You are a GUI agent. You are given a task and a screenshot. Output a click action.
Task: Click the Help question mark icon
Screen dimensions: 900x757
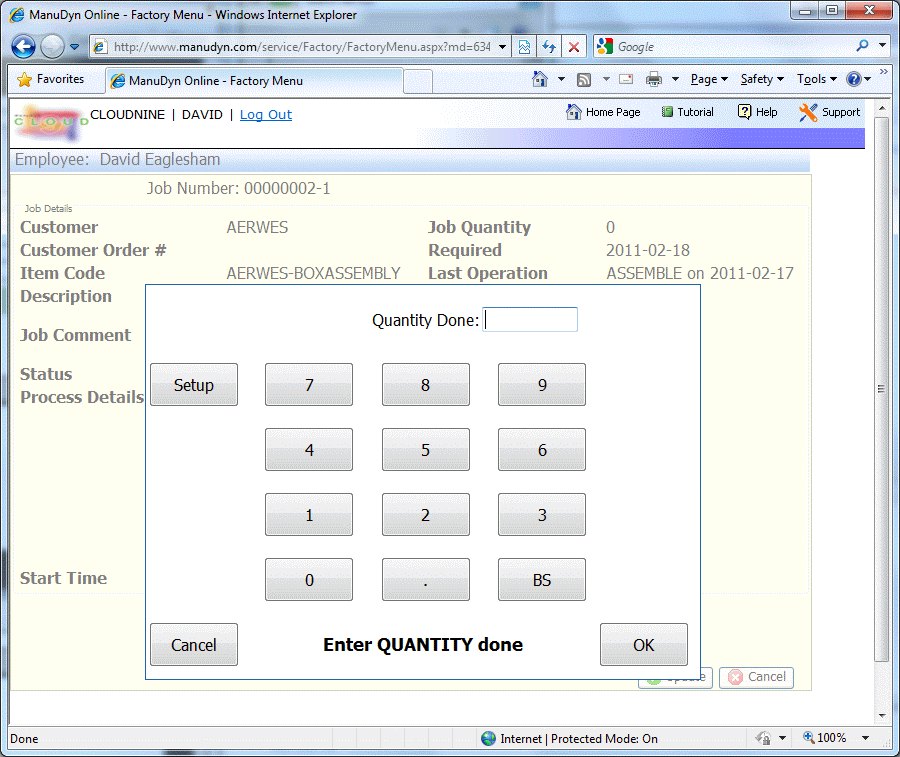click(x=744, y=112)
